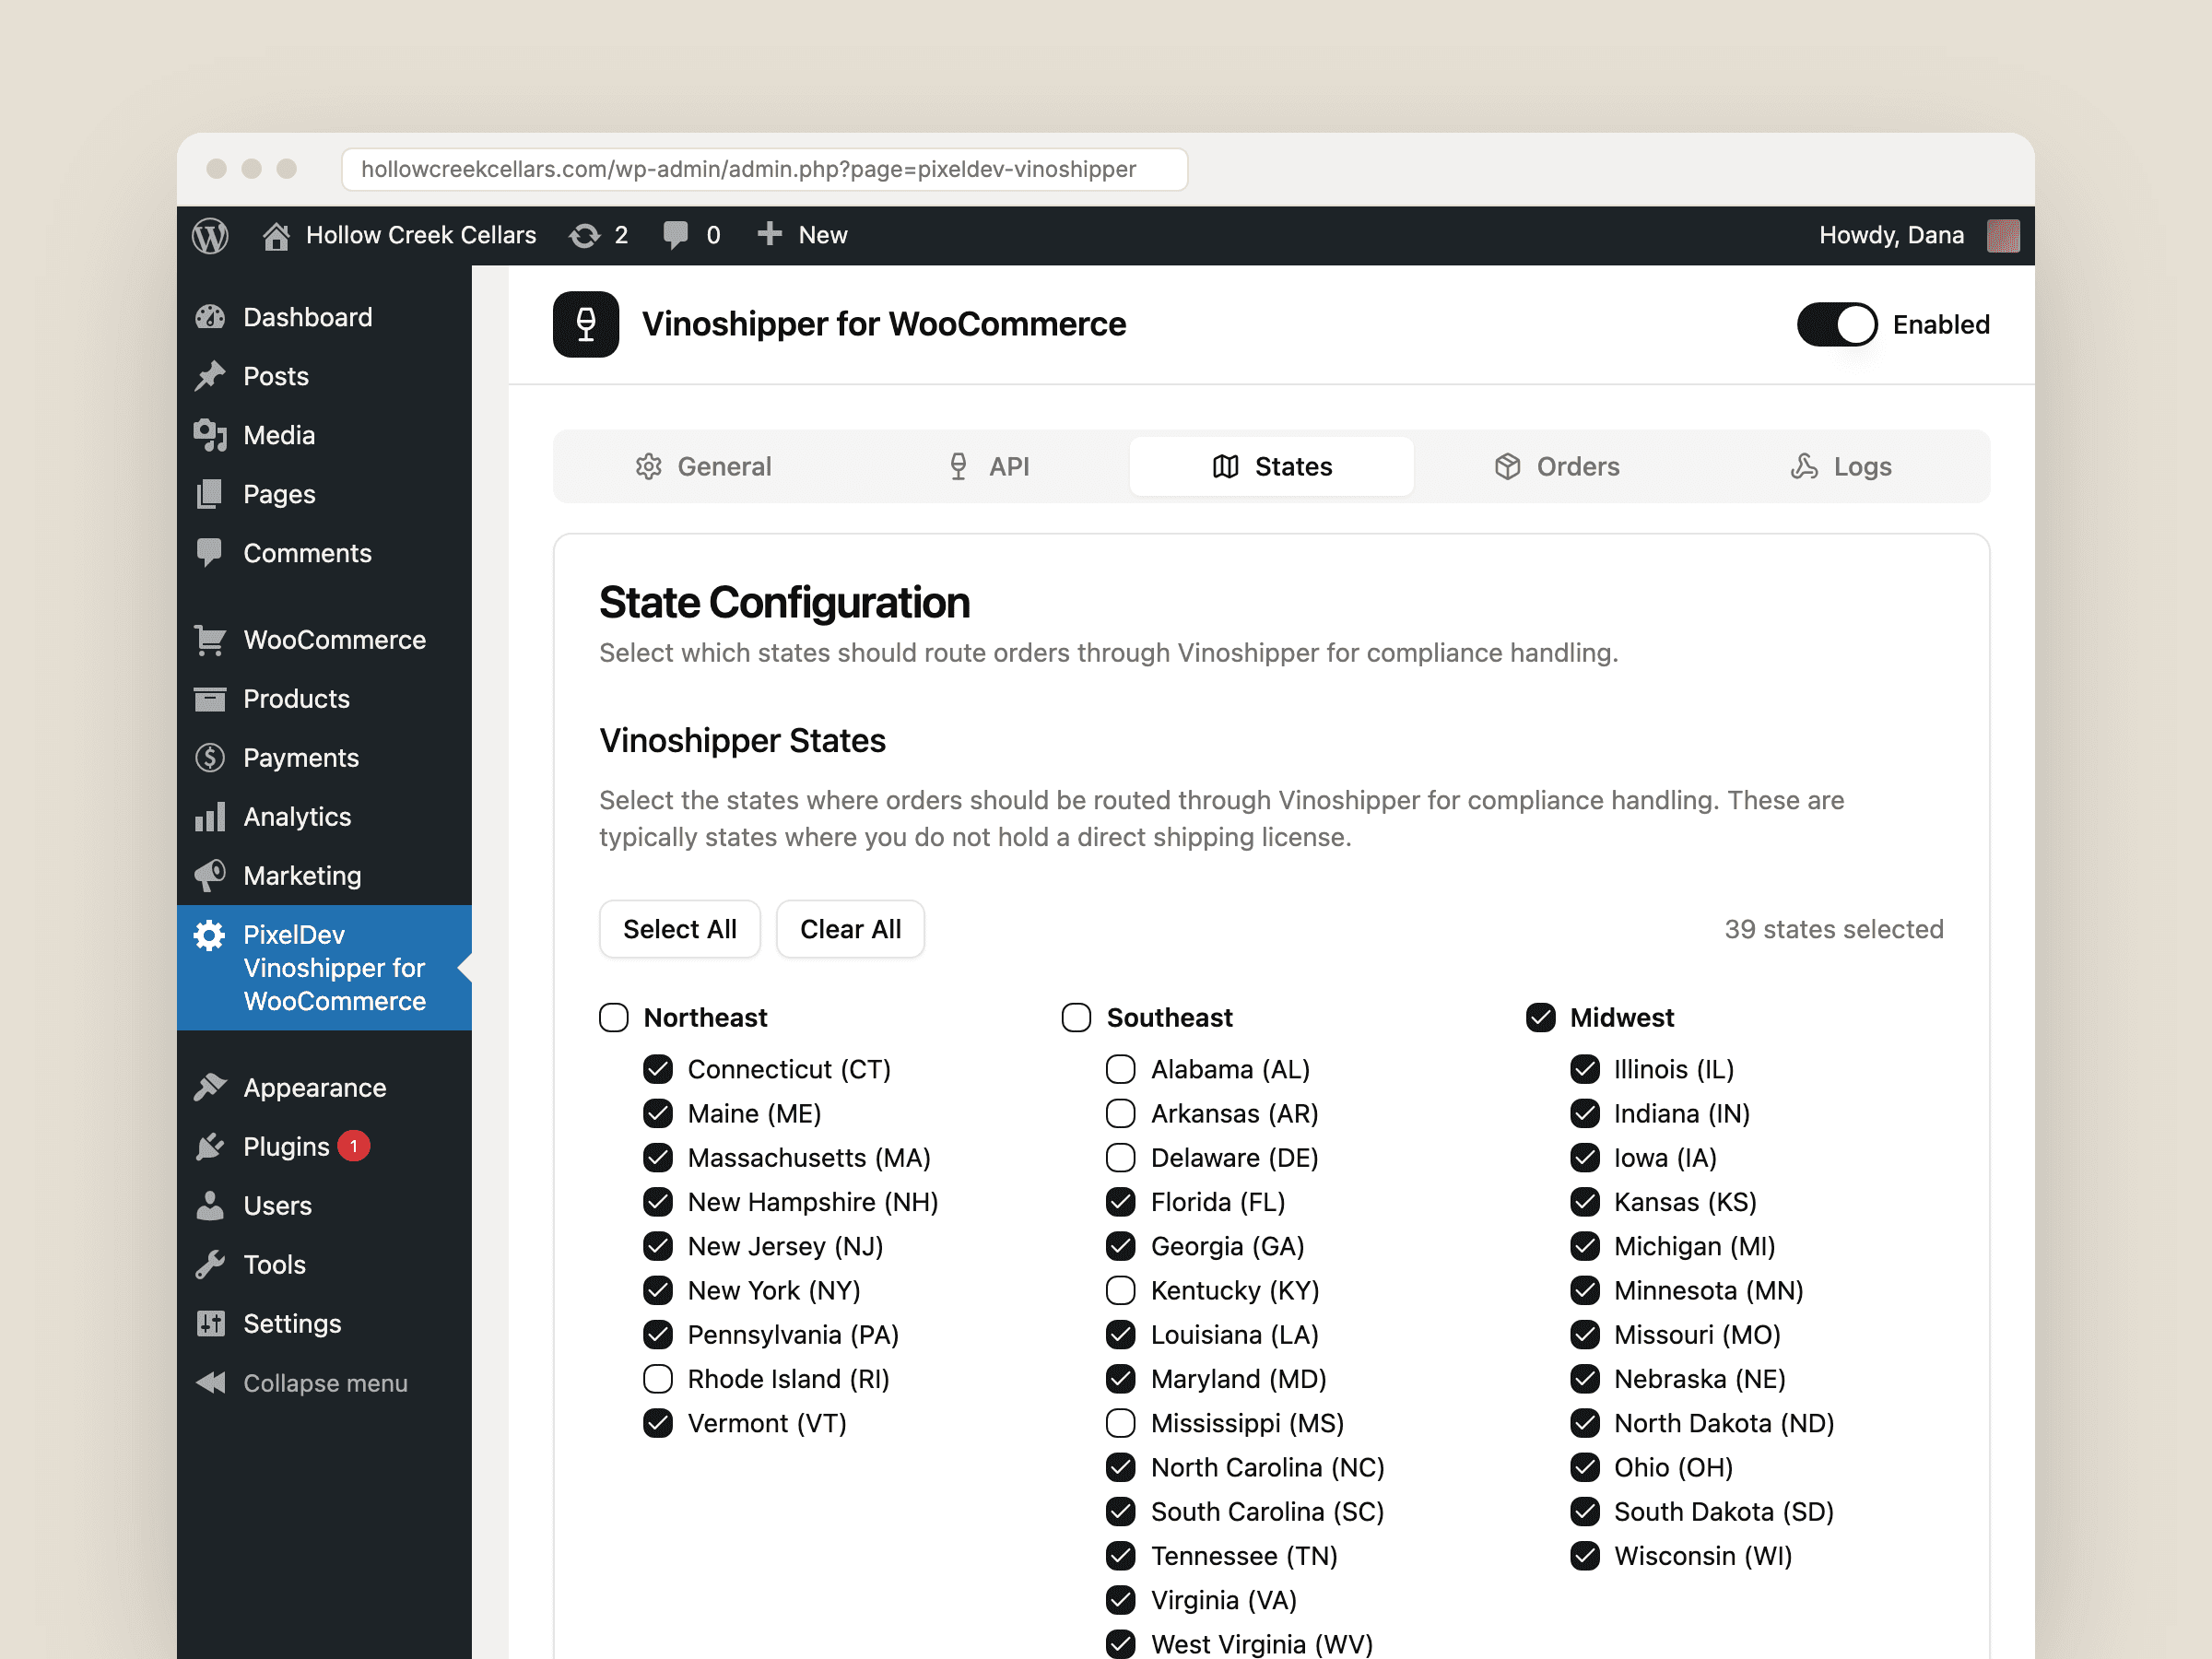The width and height of the screenshot is (2212, 1659).
Task: Click the Payments dollar icon
Action: [x=210, y=758]
